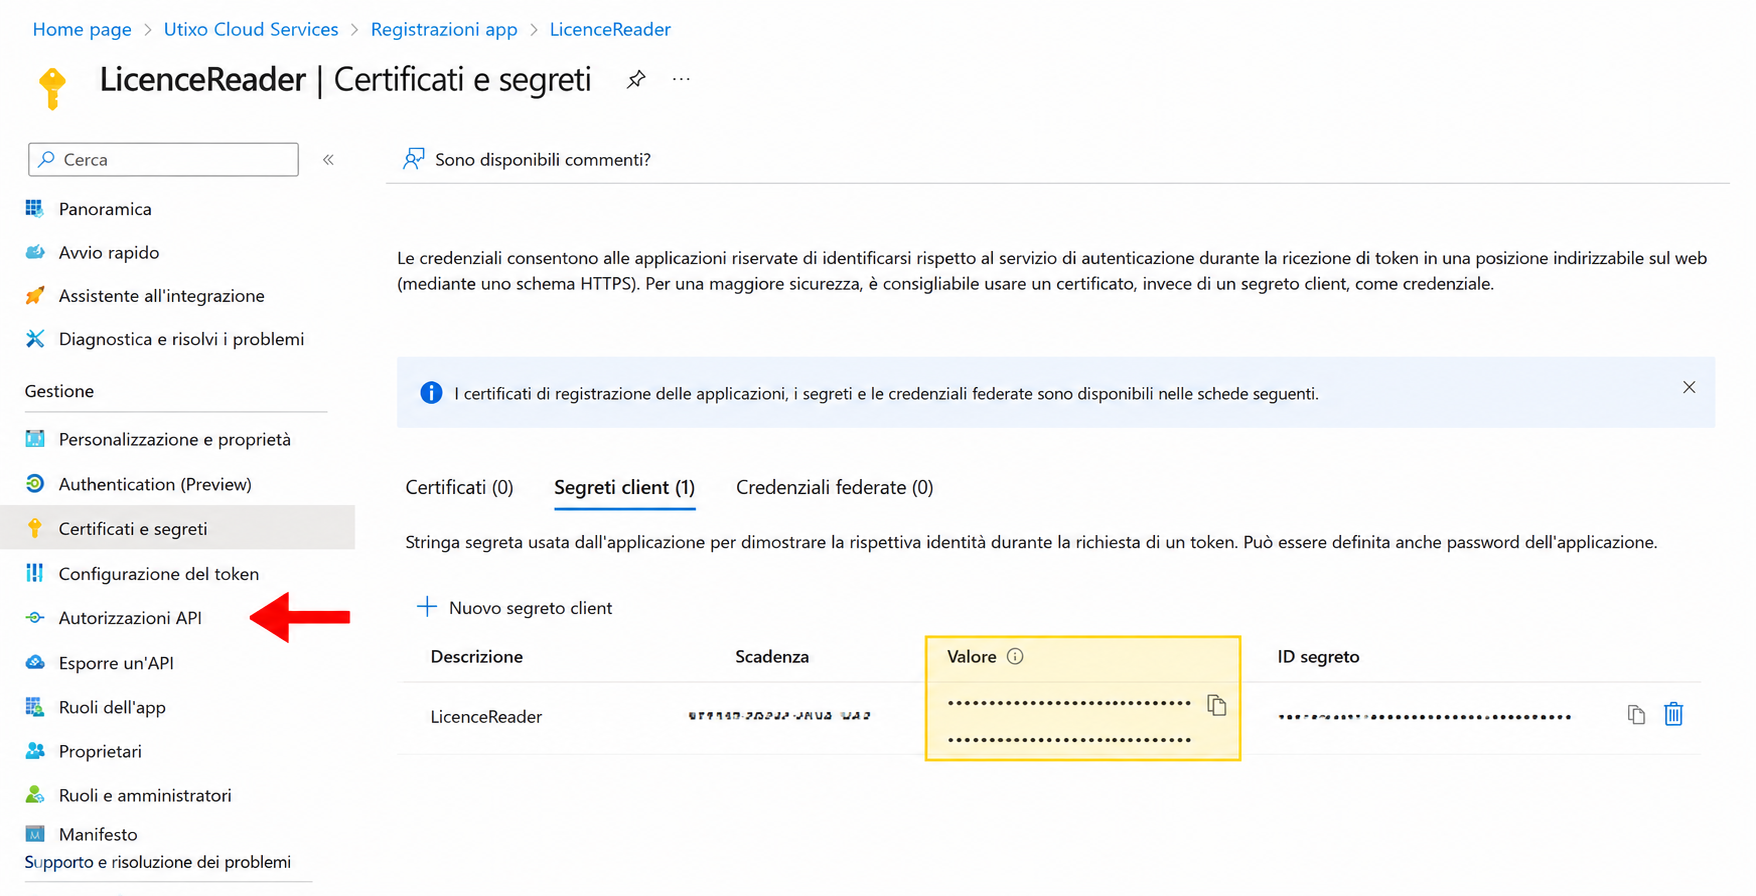Show the Valore info tooltip icon
Viewport: 1756px width, 896px height.
(x=1015, y=657)
